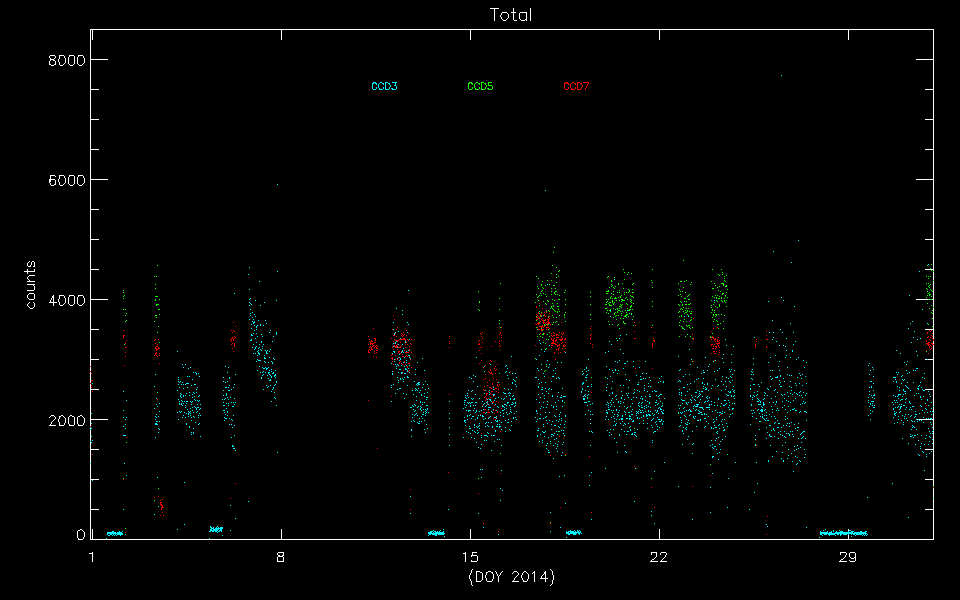Click the "counts" y-axis label
The image size is (960, 600).
31,285
